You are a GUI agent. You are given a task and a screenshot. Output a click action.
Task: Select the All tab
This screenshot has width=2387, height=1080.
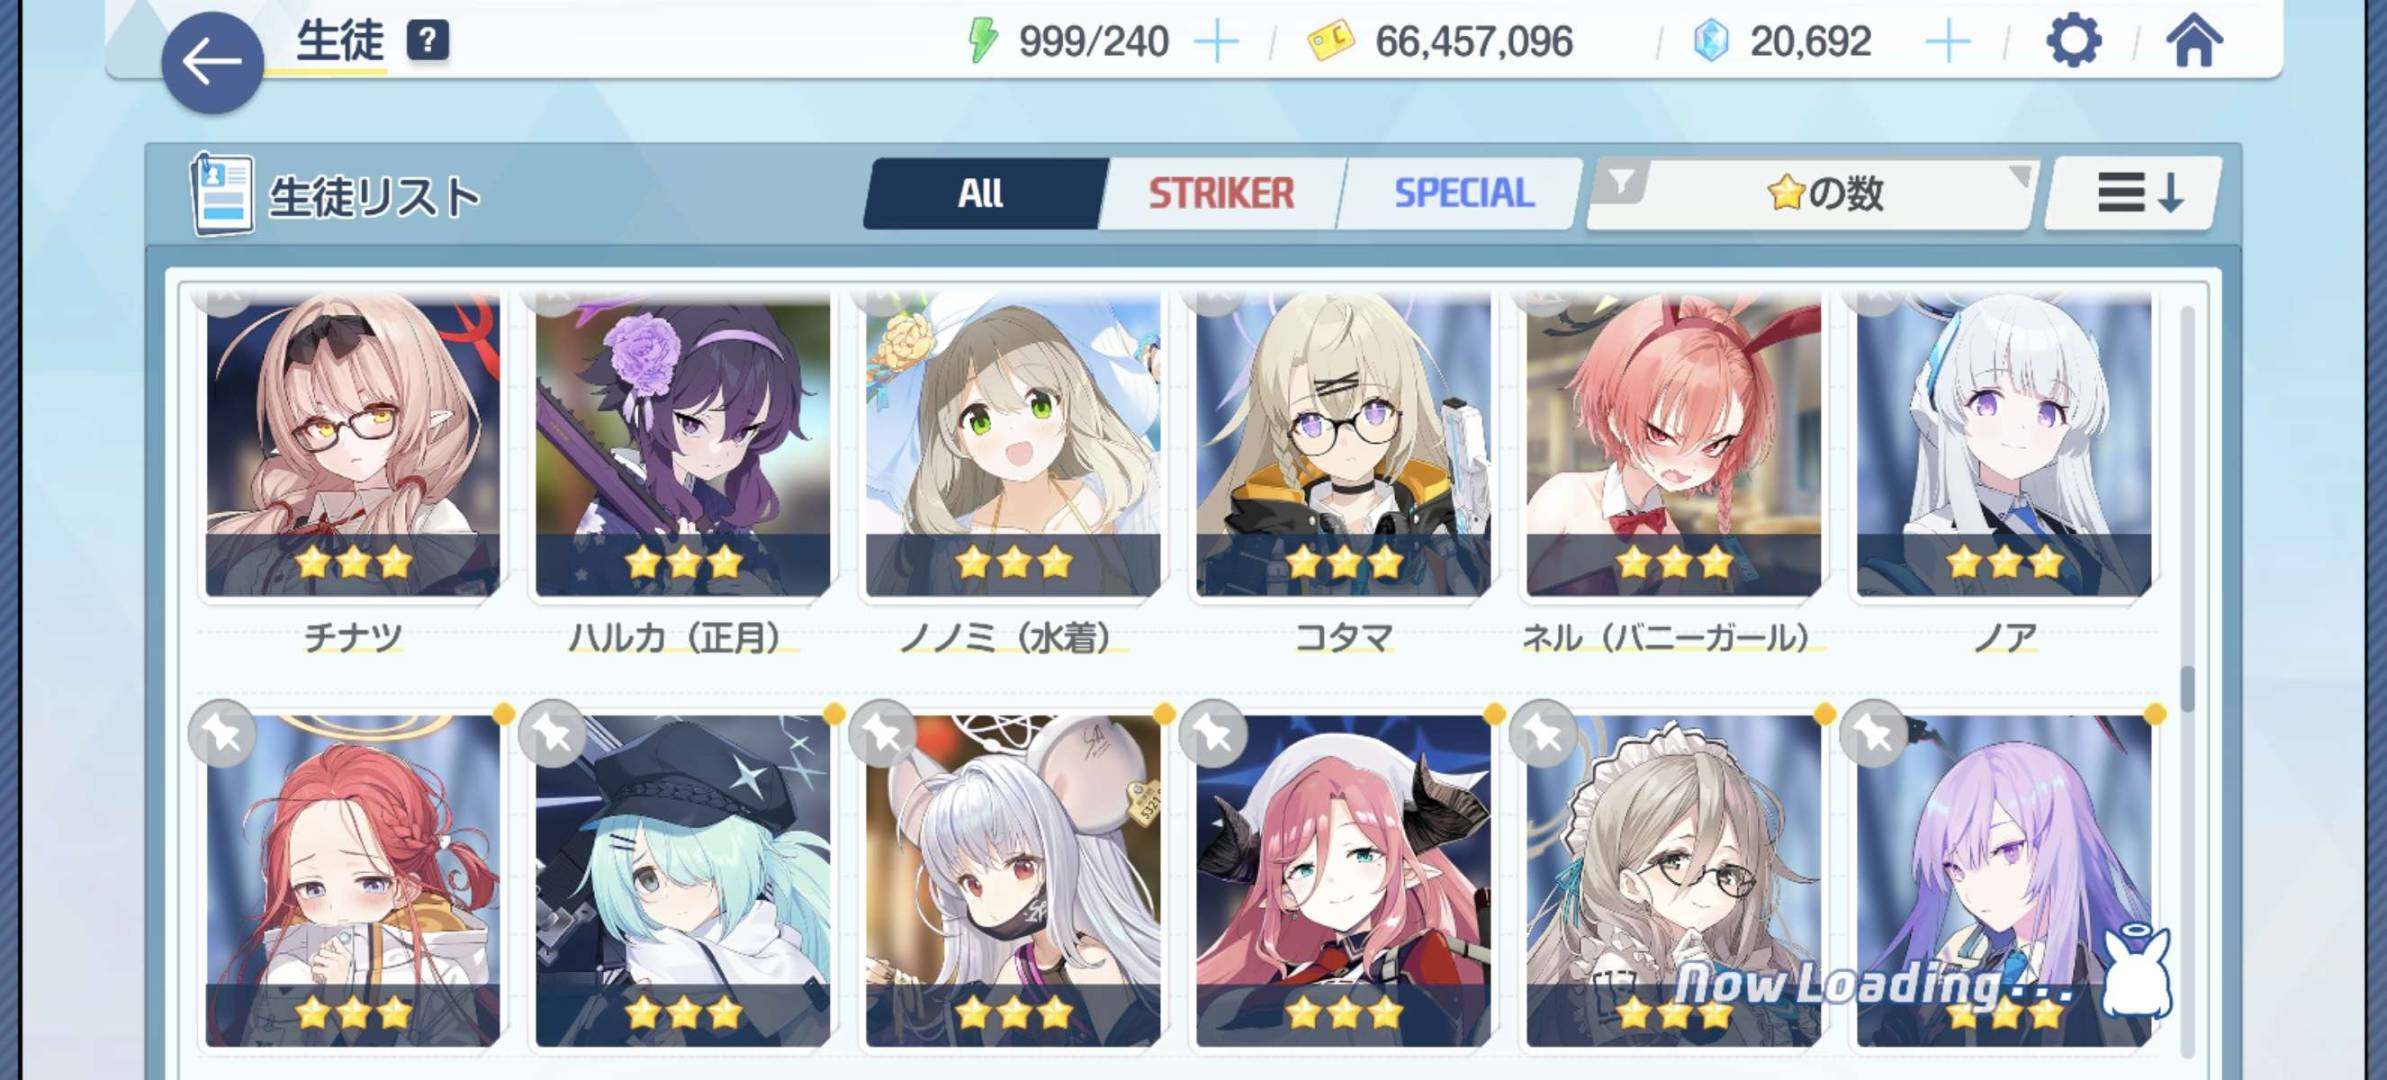point(982,193)
